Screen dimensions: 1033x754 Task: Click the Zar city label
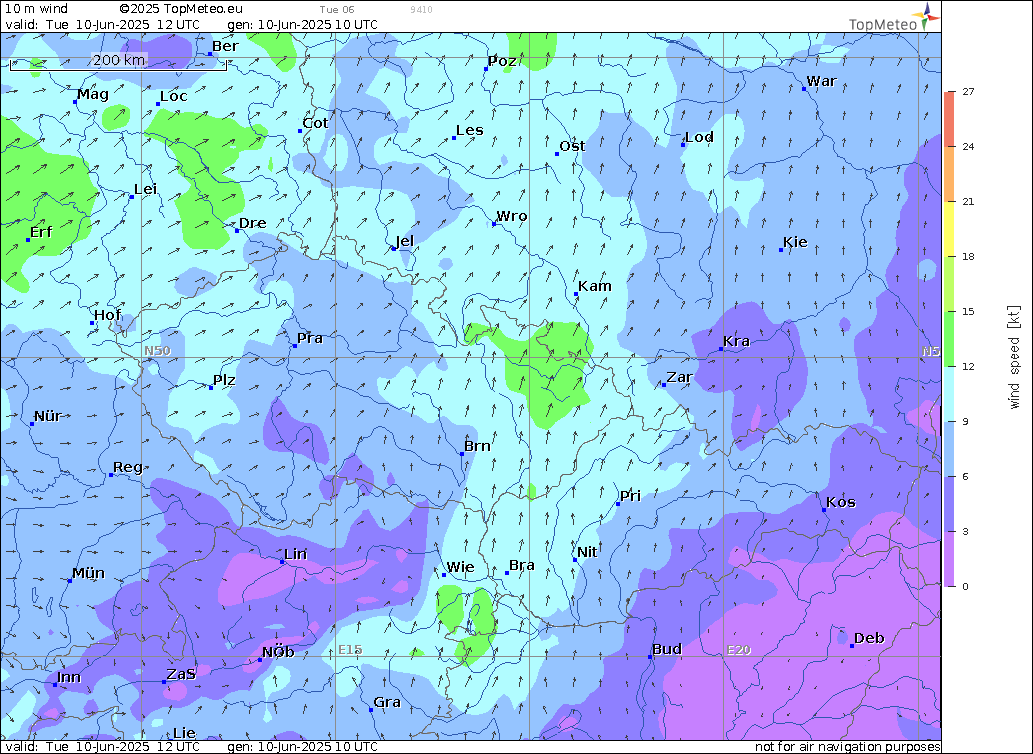(679, 377)
